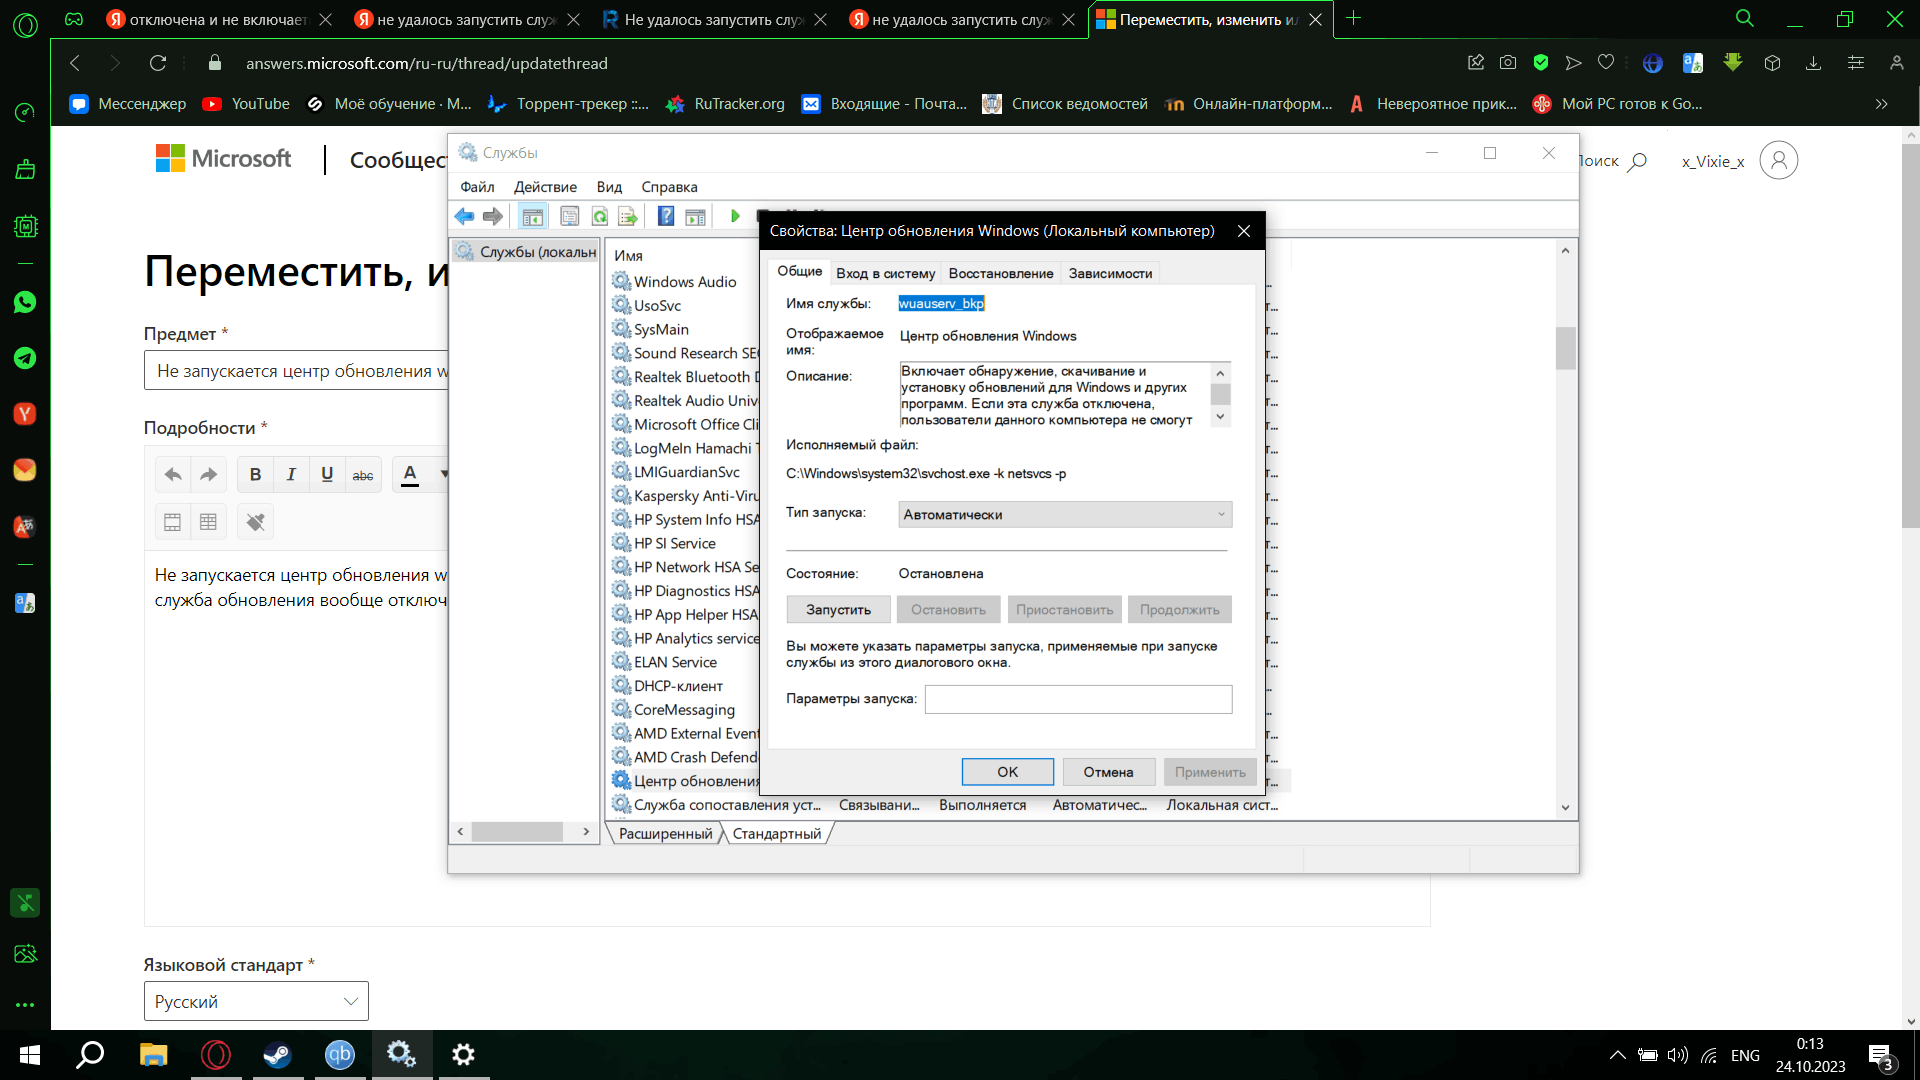Click the properties icon in Services toolbar

(x=570, y=216)
